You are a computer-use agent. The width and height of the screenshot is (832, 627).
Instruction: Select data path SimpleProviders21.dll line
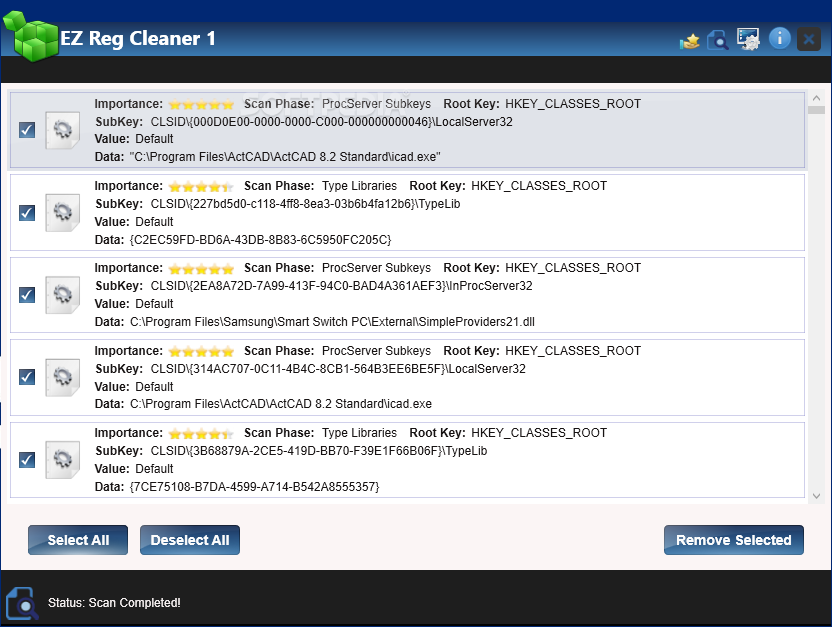point(332,322)
